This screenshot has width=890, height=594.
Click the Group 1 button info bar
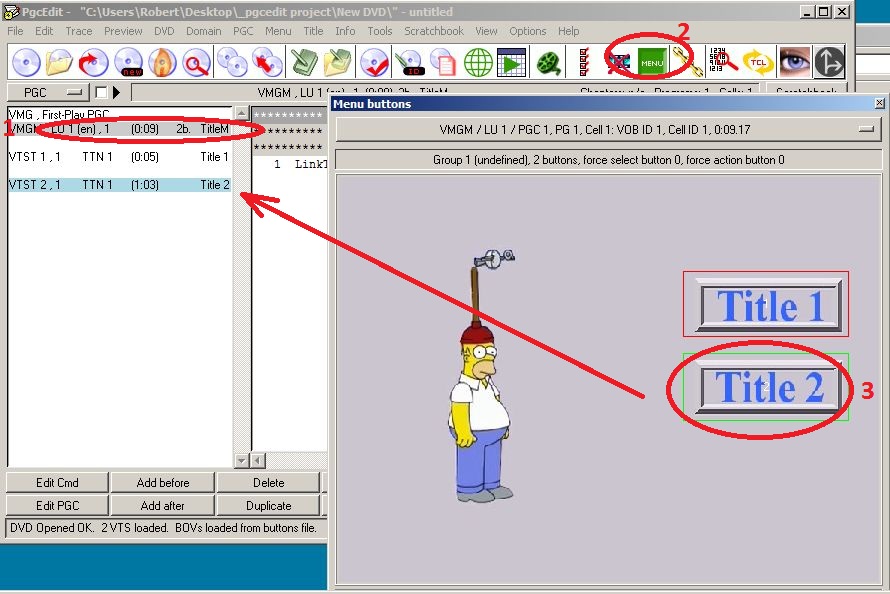(608, 160)
